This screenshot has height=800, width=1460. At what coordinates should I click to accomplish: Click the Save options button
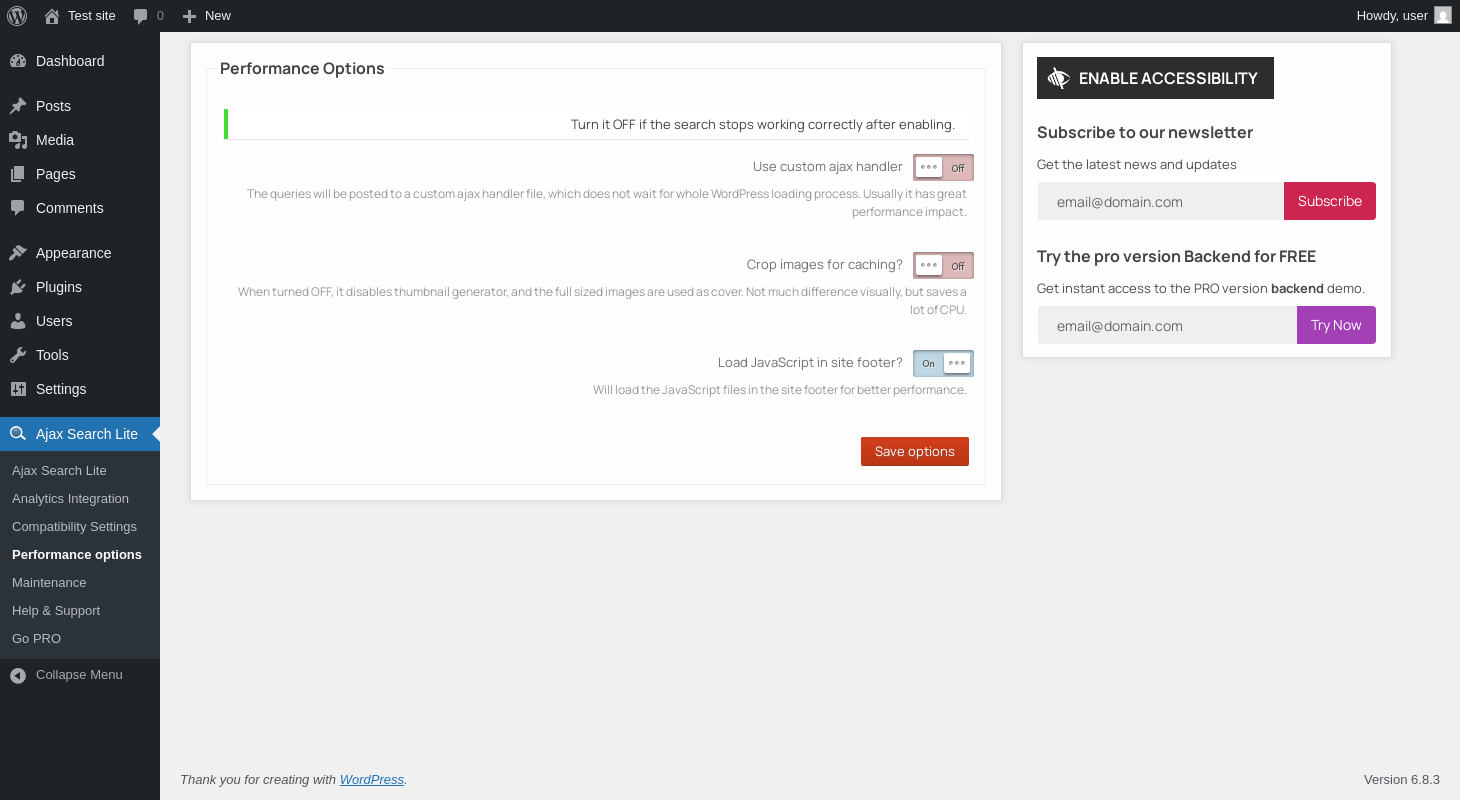tap(914, 451)
